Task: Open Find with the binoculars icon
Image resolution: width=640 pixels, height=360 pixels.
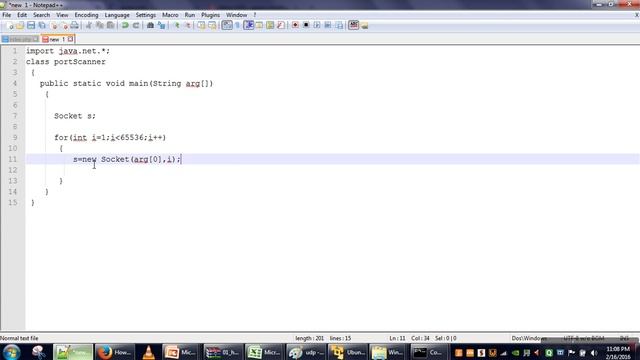Action: tap(150, 25)
